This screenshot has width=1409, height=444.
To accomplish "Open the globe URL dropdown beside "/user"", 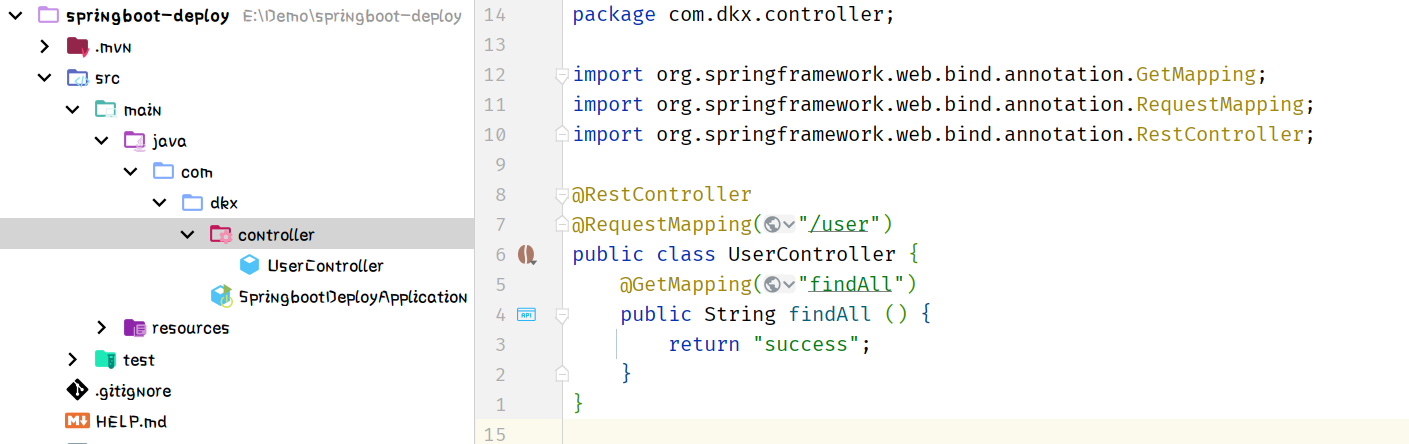I will 780,224.
